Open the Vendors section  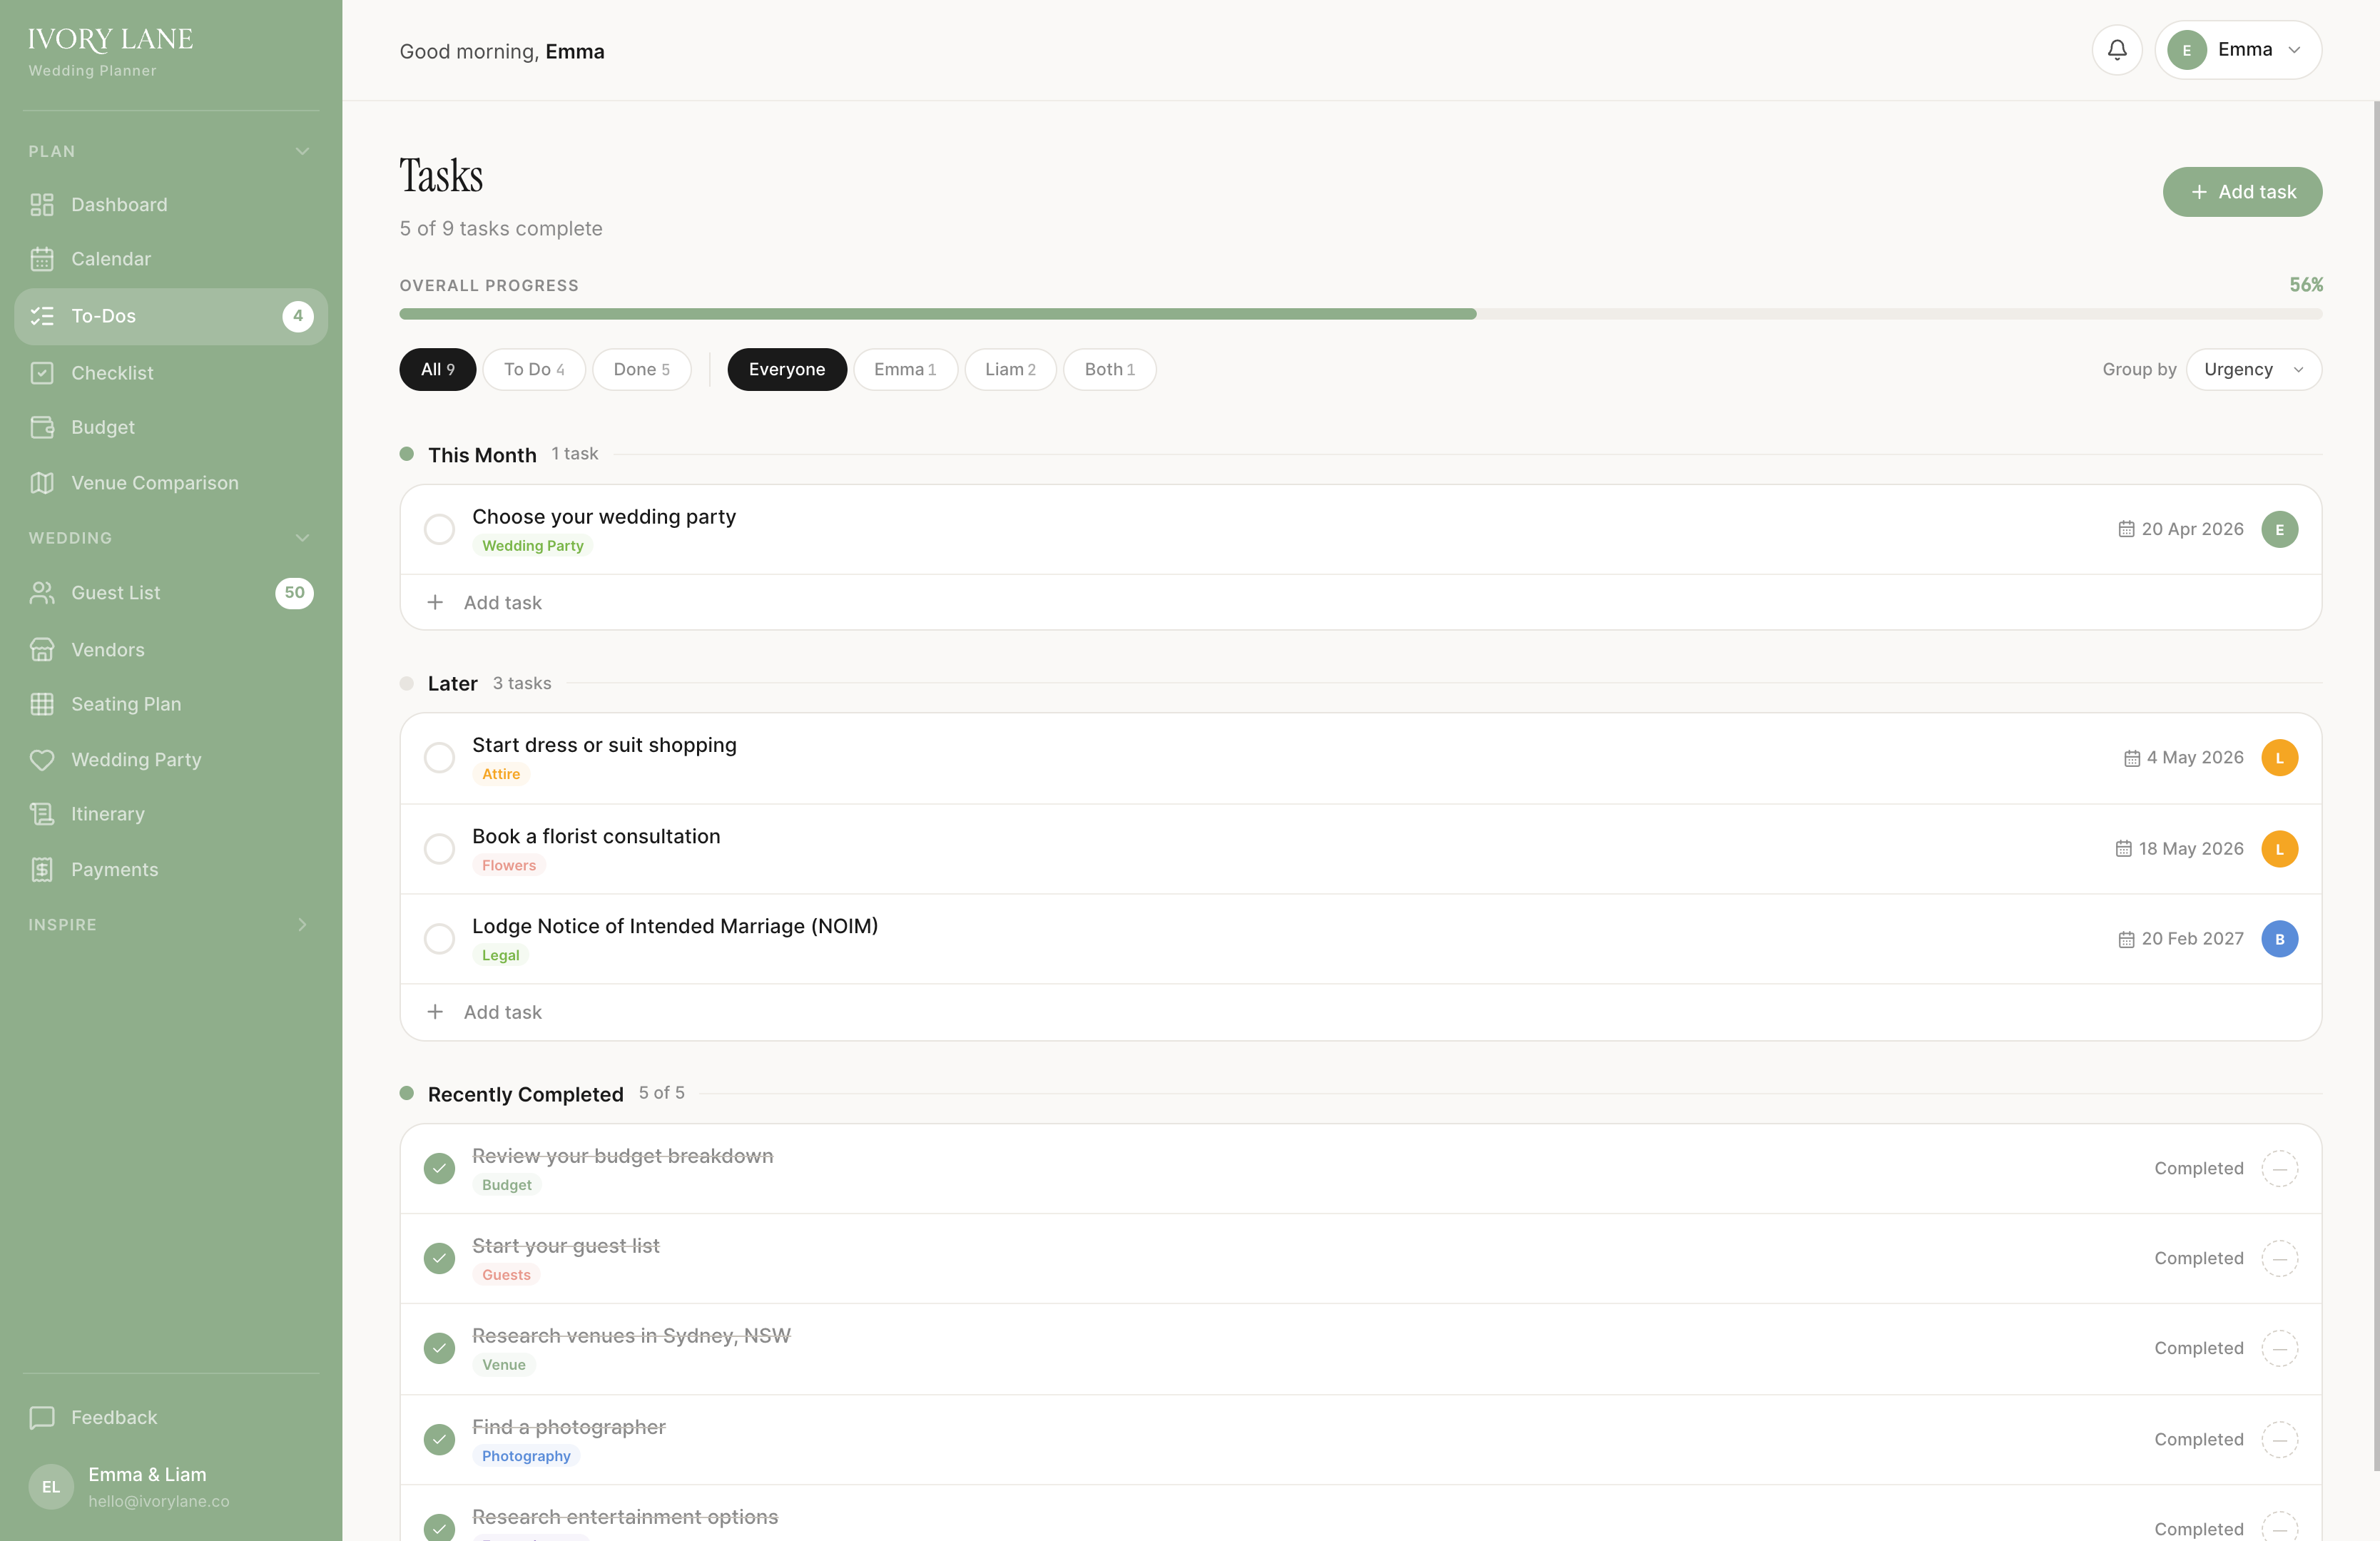[107, 650]
